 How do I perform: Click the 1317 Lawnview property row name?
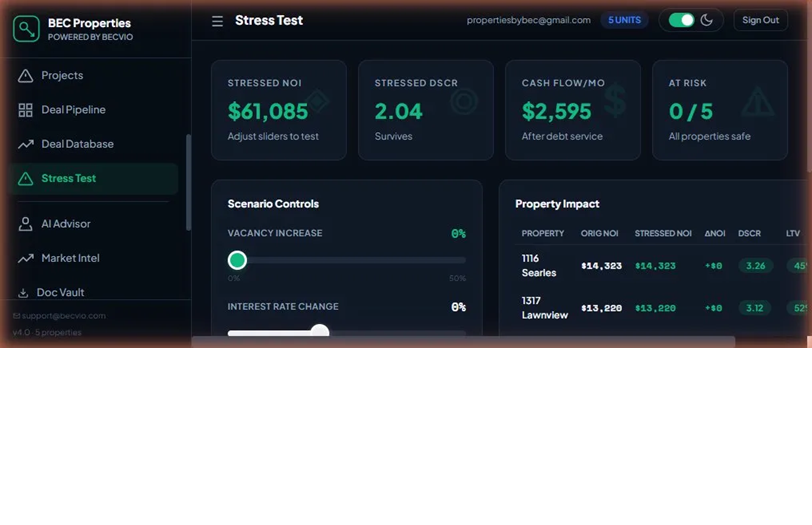[x=544, y=308]
